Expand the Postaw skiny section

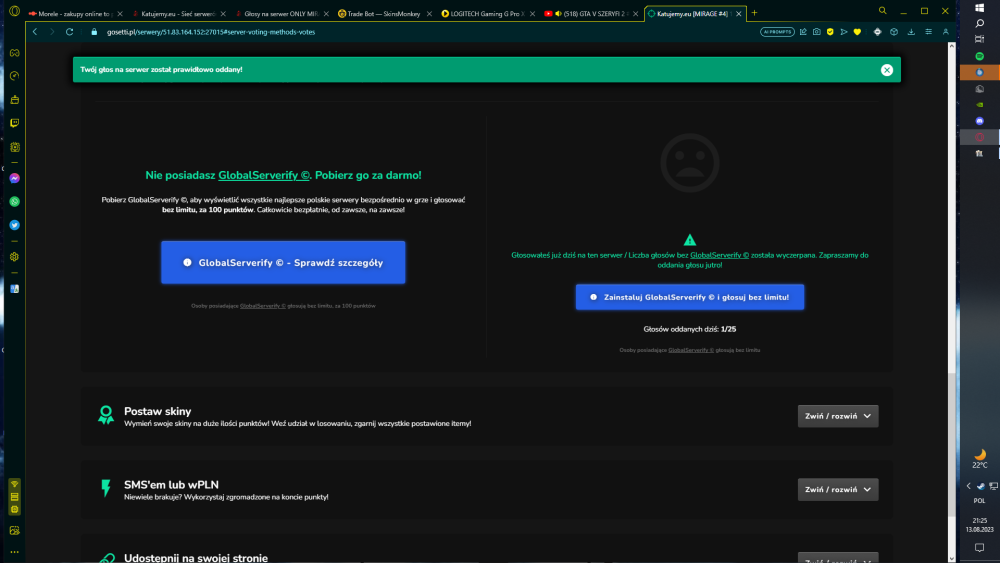[838, 416]
